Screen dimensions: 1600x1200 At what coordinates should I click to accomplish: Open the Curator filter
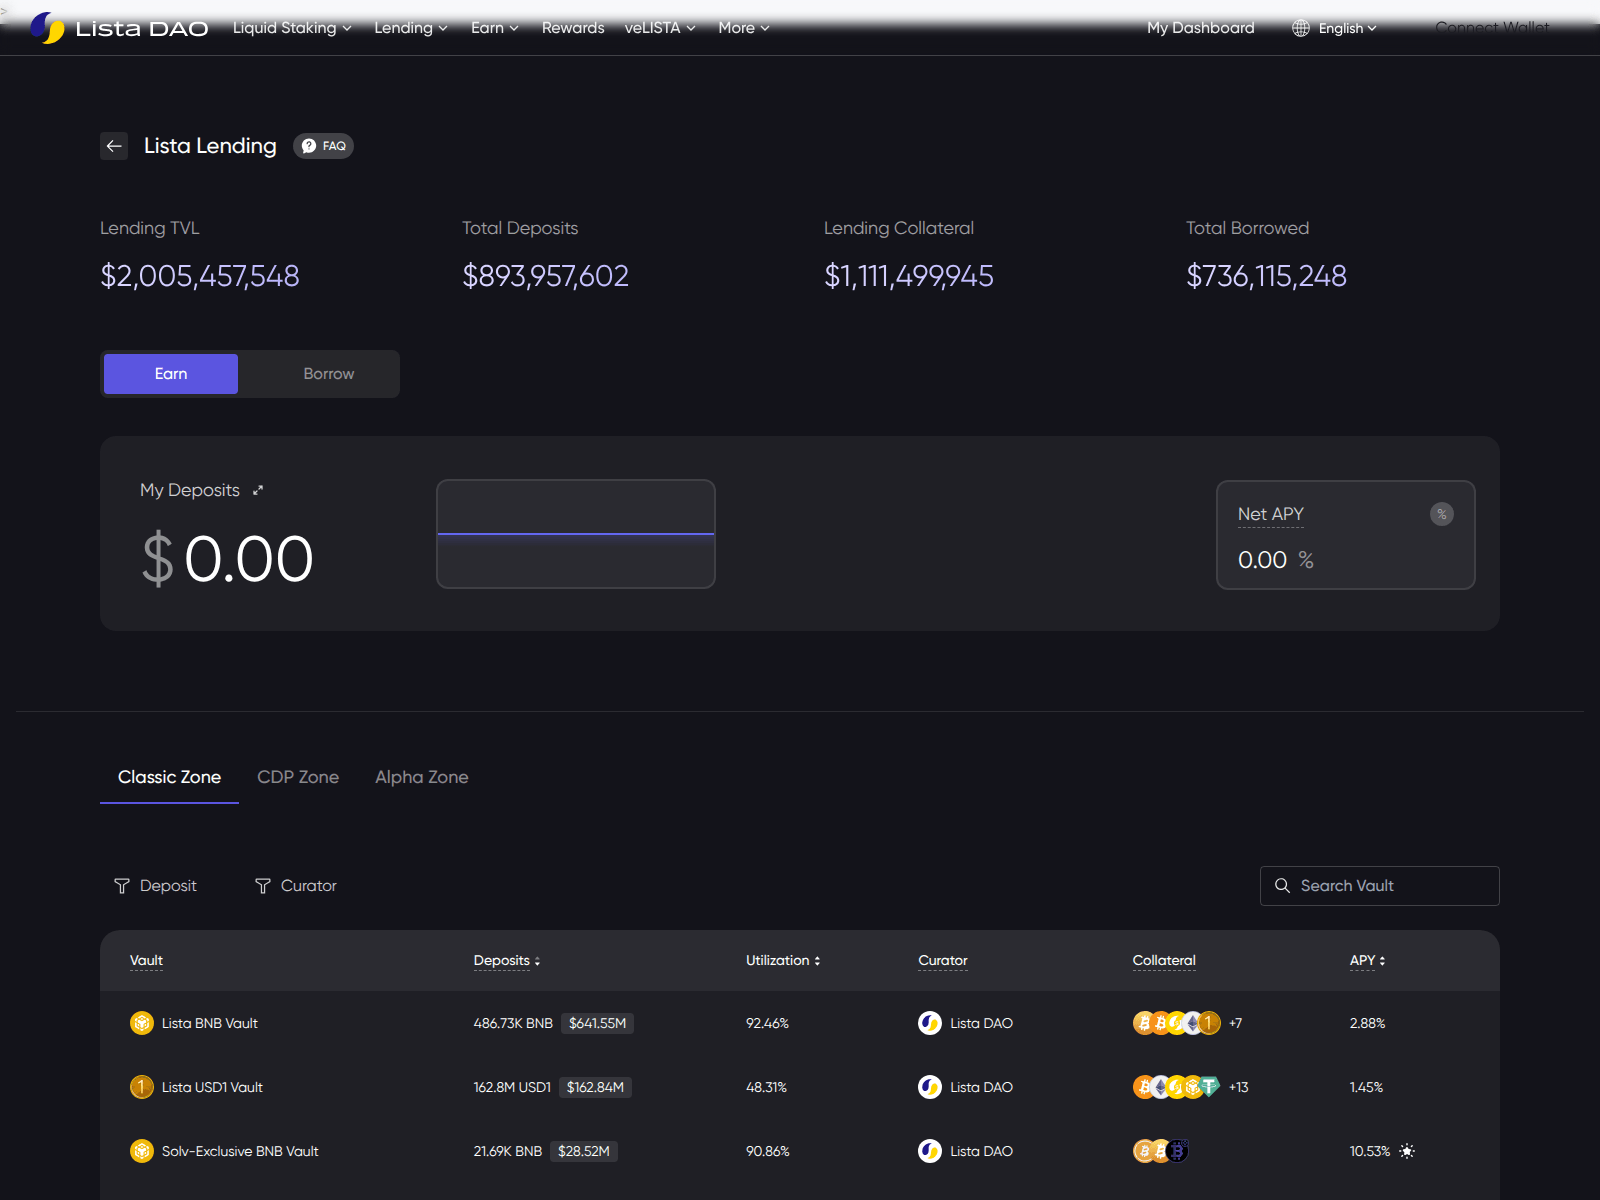coord(296,886)
